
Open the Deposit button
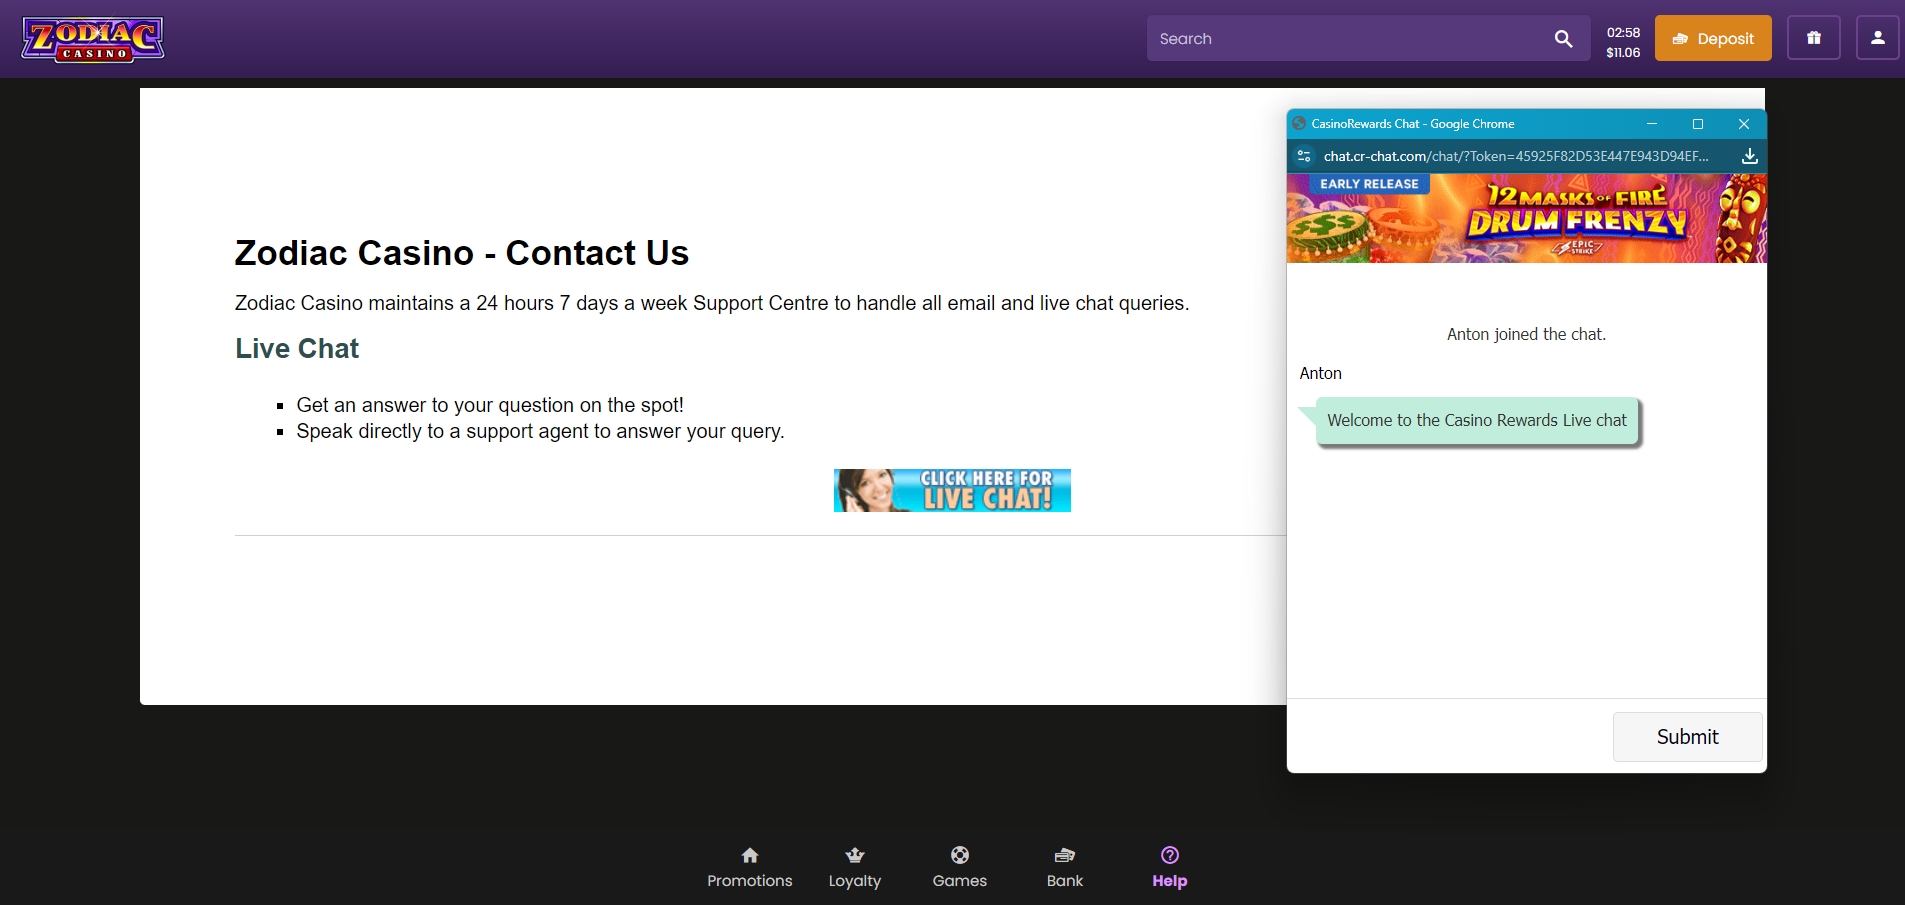coord(1713,38)
